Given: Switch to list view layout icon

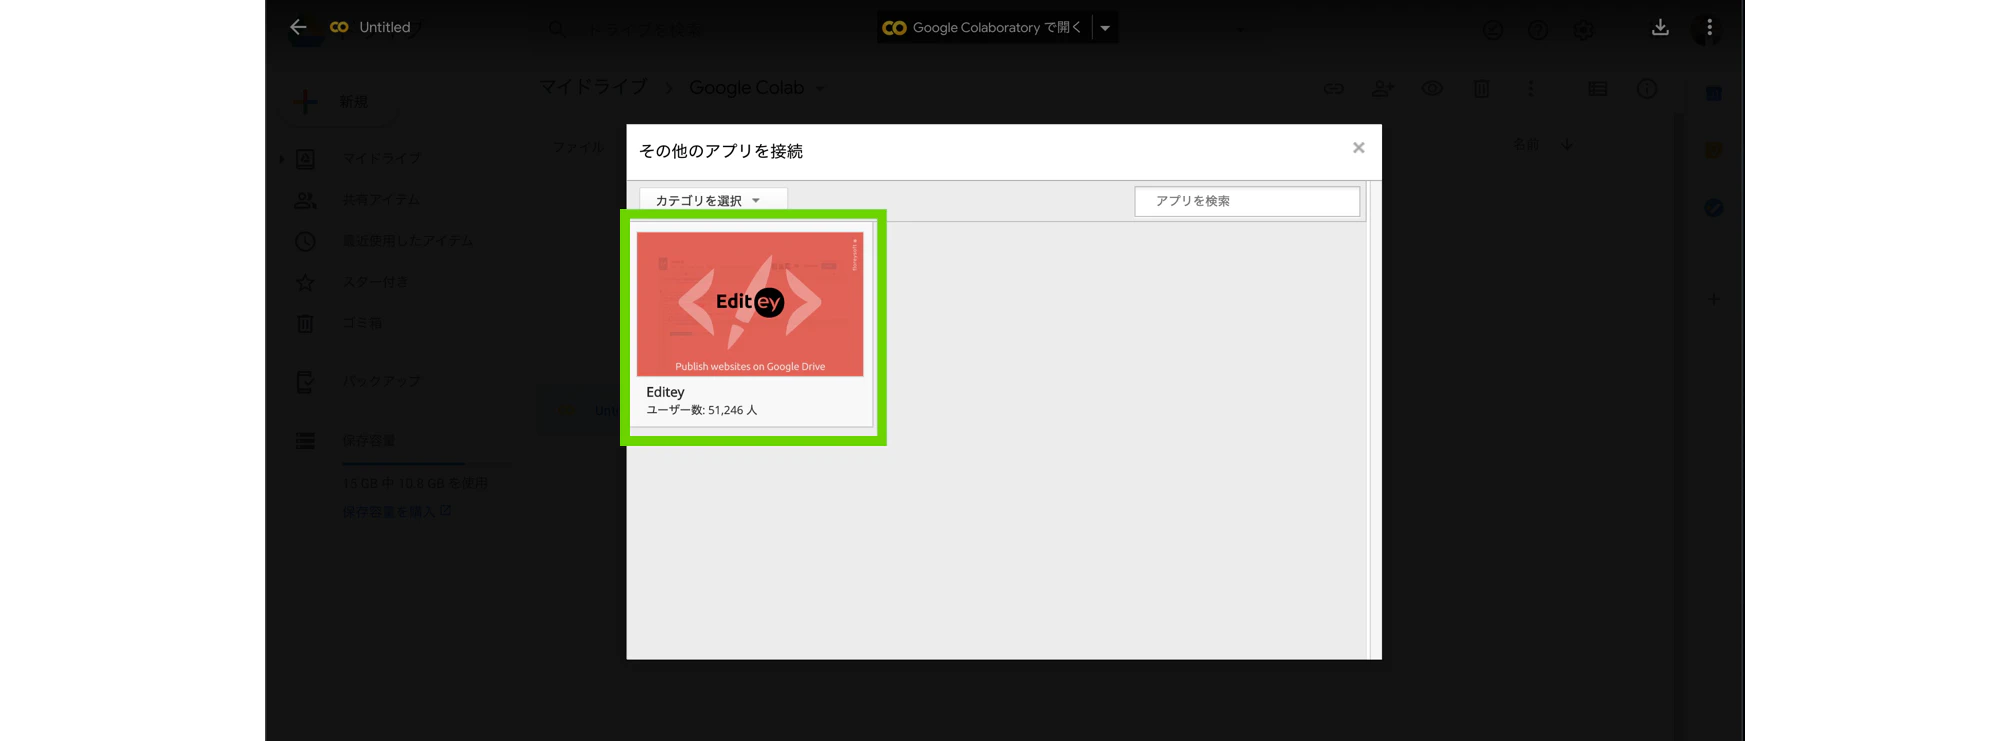Looking at the screenshot, I should point(1597,89).
